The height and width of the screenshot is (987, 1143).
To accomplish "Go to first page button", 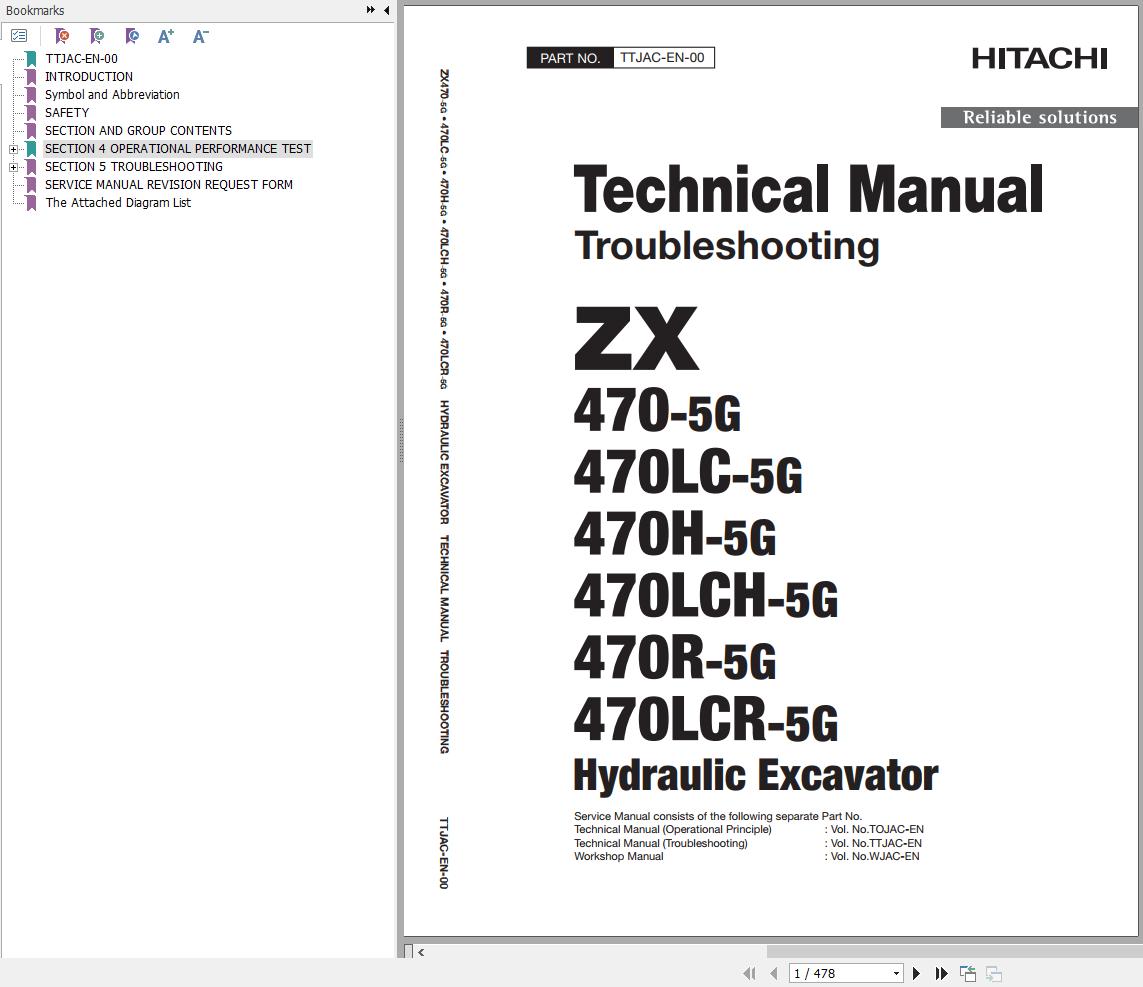I will coord(749,973).
